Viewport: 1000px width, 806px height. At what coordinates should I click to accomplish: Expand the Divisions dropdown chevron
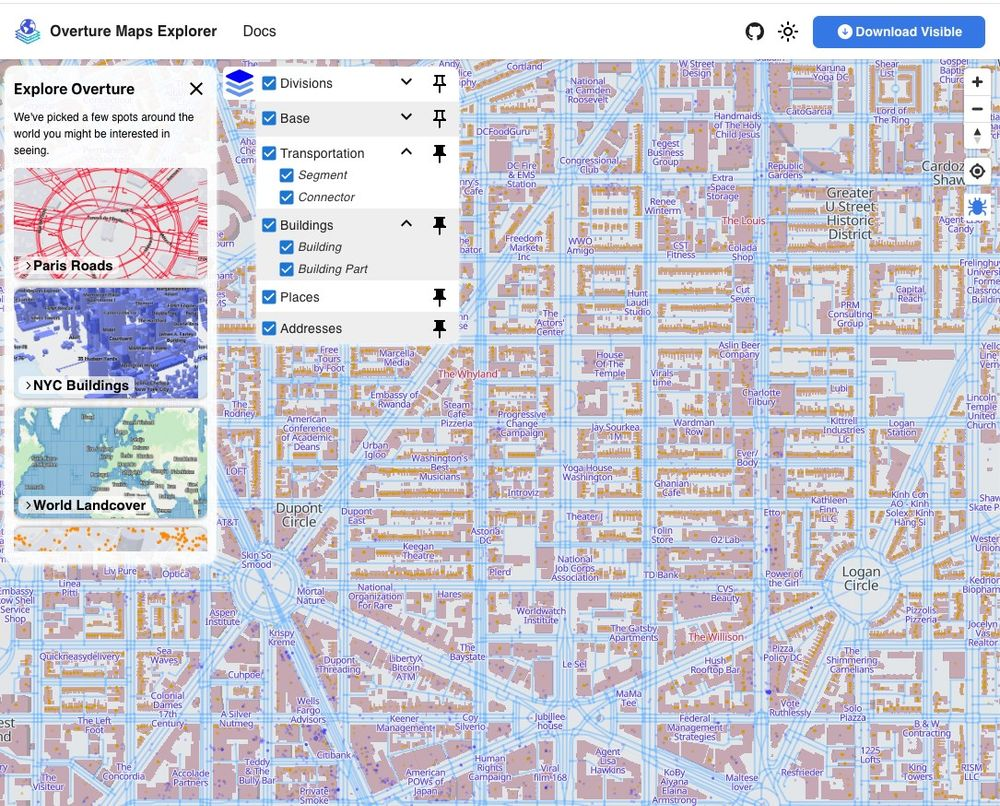pyautogui.click(x=404, y=83)
